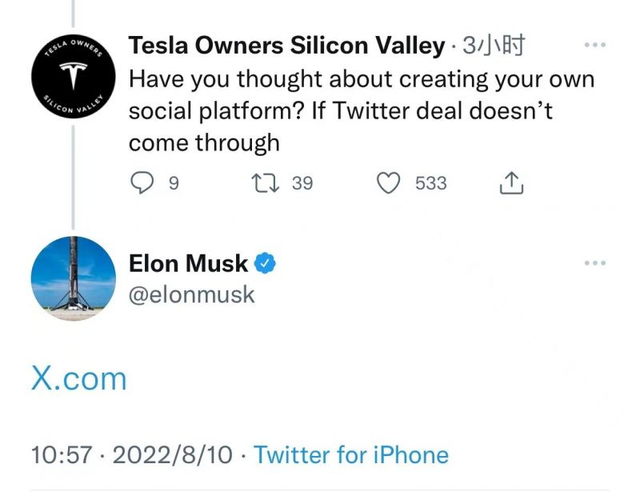View the 533 likes count
The height and width of the screenshot is (492, 640).
point(431,183)
